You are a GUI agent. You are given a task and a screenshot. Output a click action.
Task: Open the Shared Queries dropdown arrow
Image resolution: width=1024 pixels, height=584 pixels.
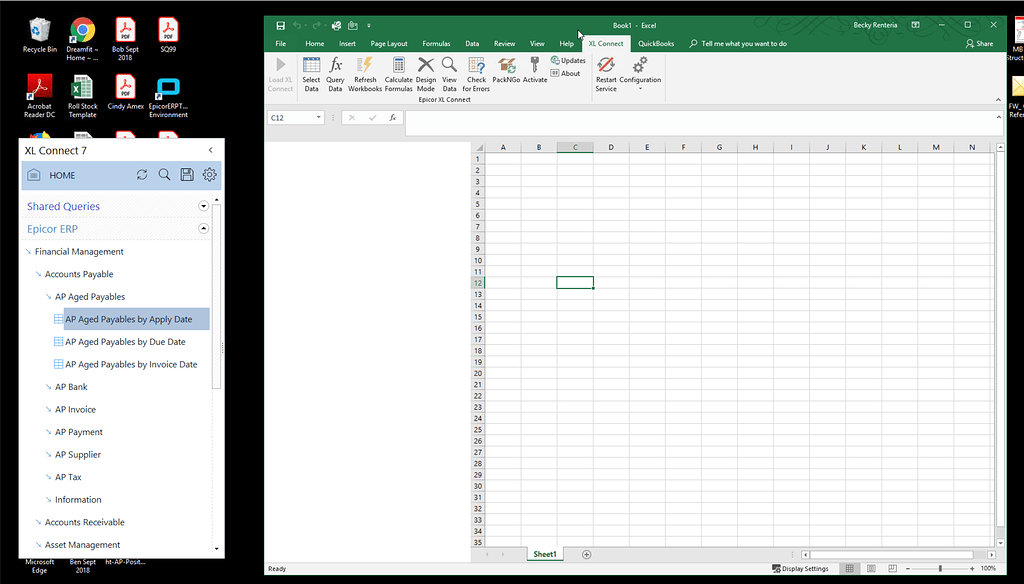click(x=203, y=206)
